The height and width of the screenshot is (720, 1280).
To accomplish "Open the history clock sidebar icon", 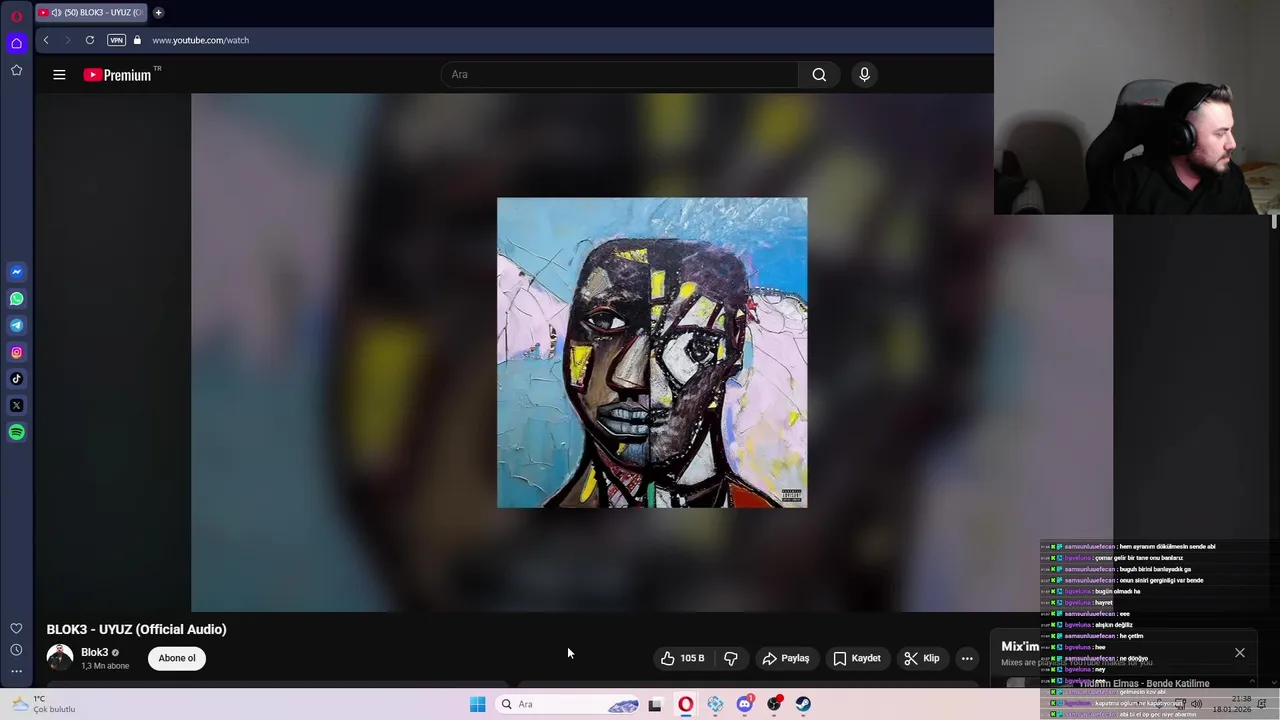I will click(x=16, y=650).
